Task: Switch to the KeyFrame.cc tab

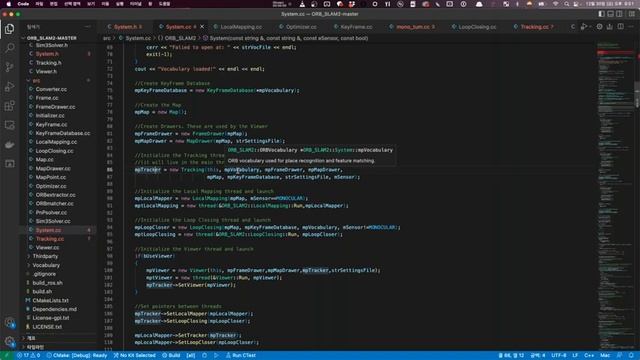Action: click(356, 27)
